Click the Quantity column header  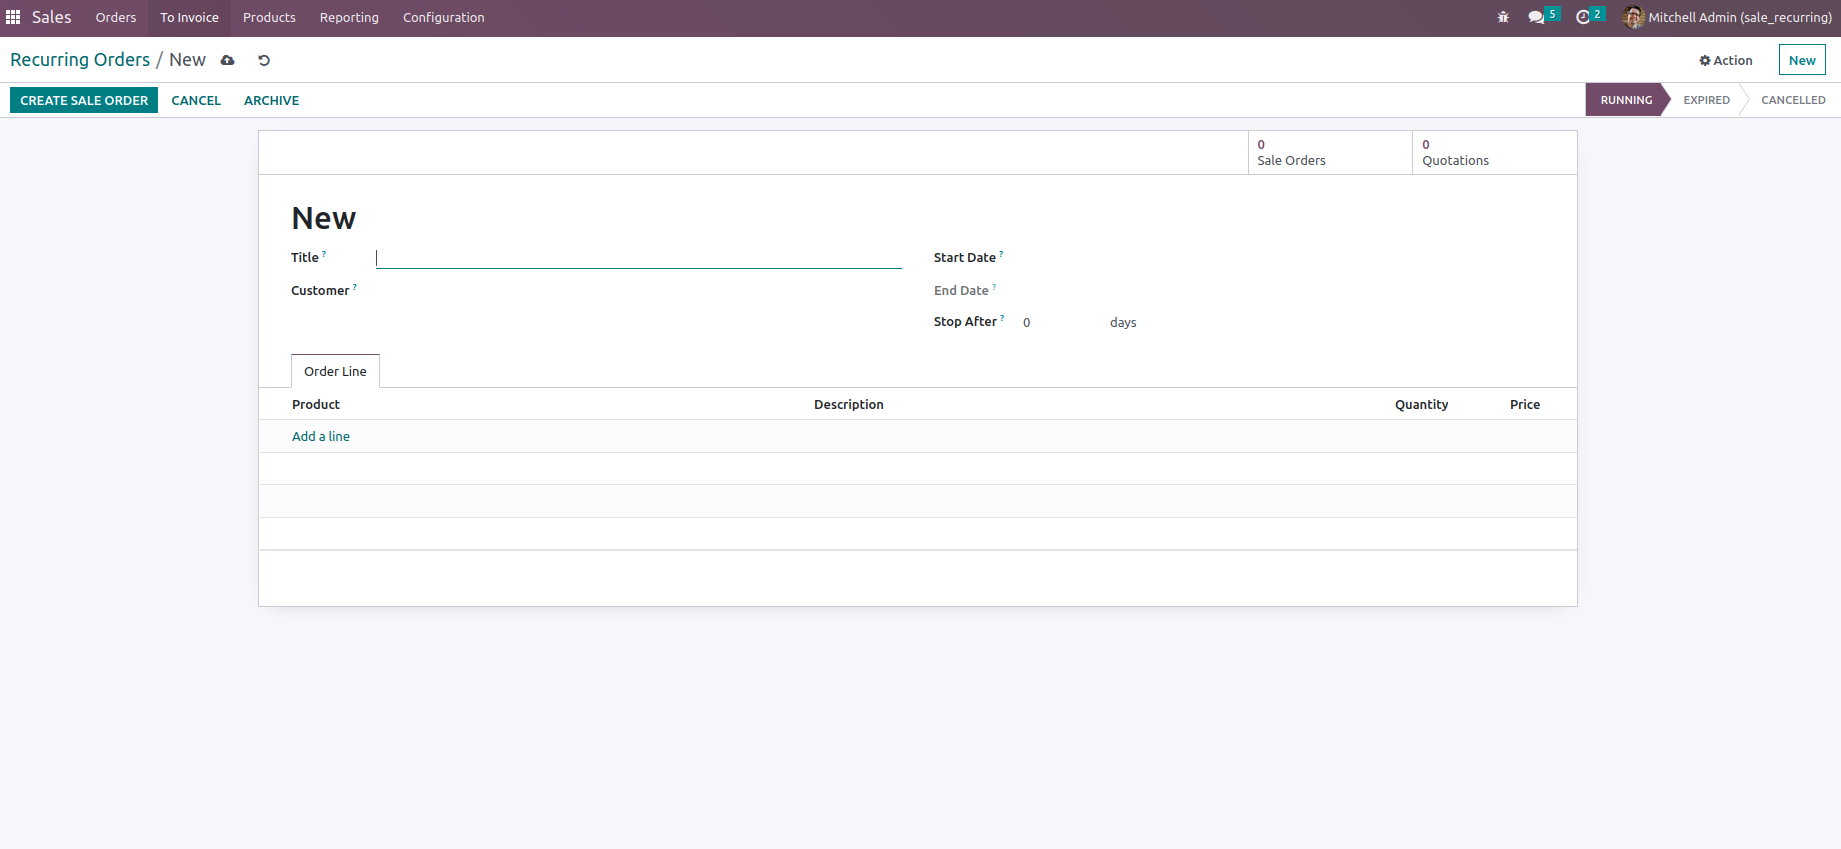1421,404
